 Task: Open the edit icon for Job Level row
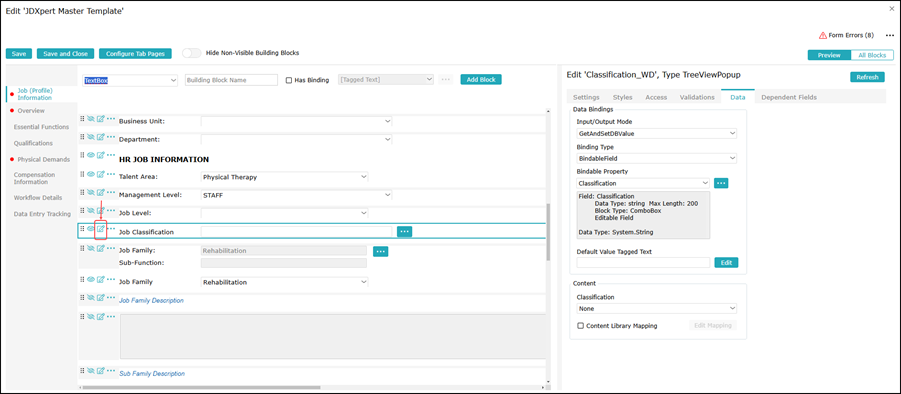pyautogui.click(x=101, y=211)
